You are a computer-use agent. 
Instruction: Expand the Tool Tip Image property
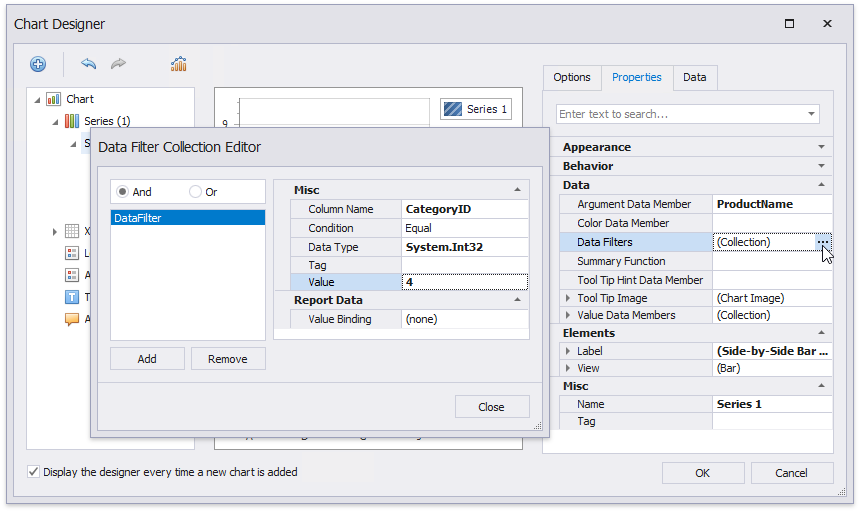(x=568, y=298)
